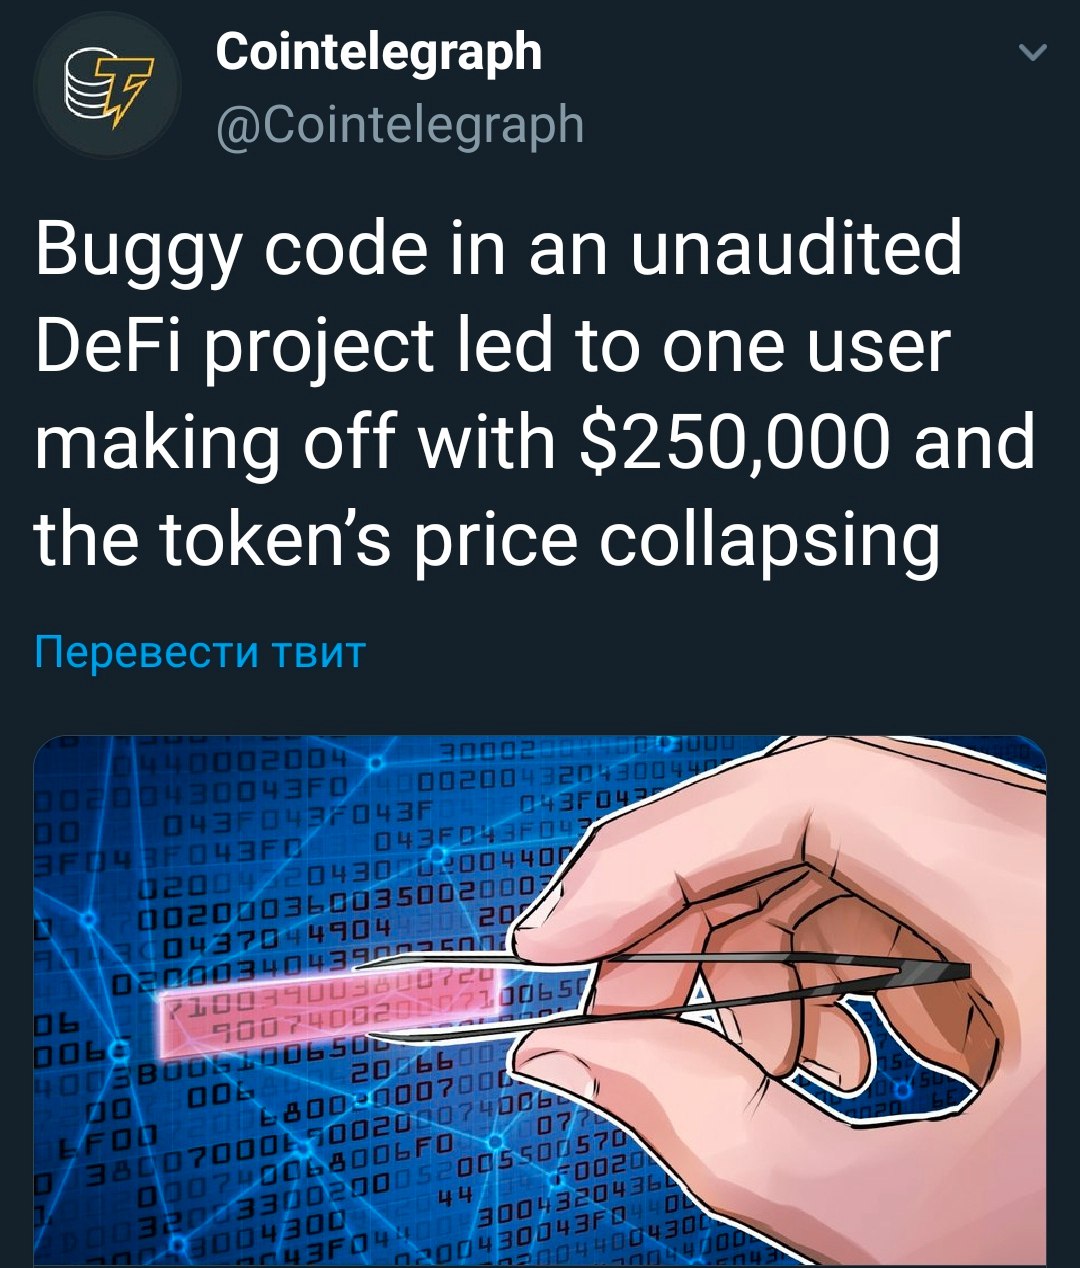Viewport: 1080px width, 1268px height.
Task: Tap the lightning bolt in Cointelegraph logo
Action: click(x=128, y=92)
